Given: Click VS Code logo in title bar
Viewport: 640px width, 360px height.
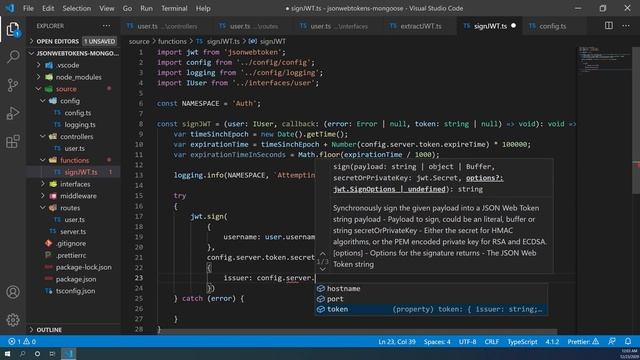Looking at the screenshot, I should coord(10,8).
